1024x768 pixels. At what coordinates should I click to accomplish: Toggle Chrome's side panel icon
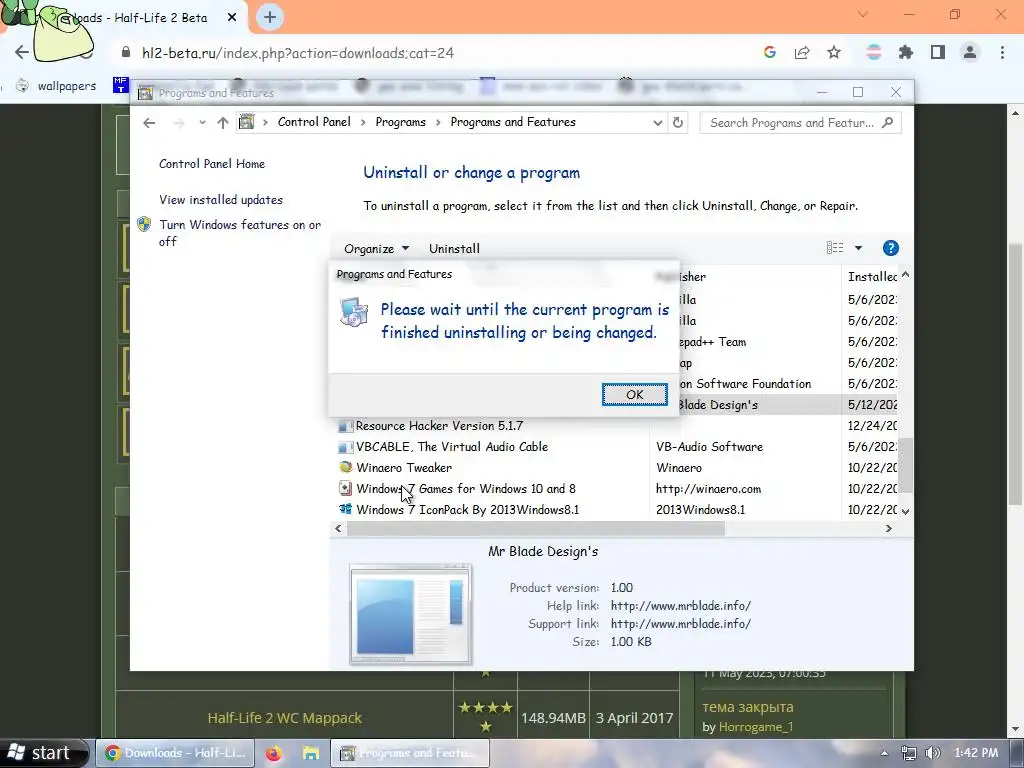click(938, 52)
